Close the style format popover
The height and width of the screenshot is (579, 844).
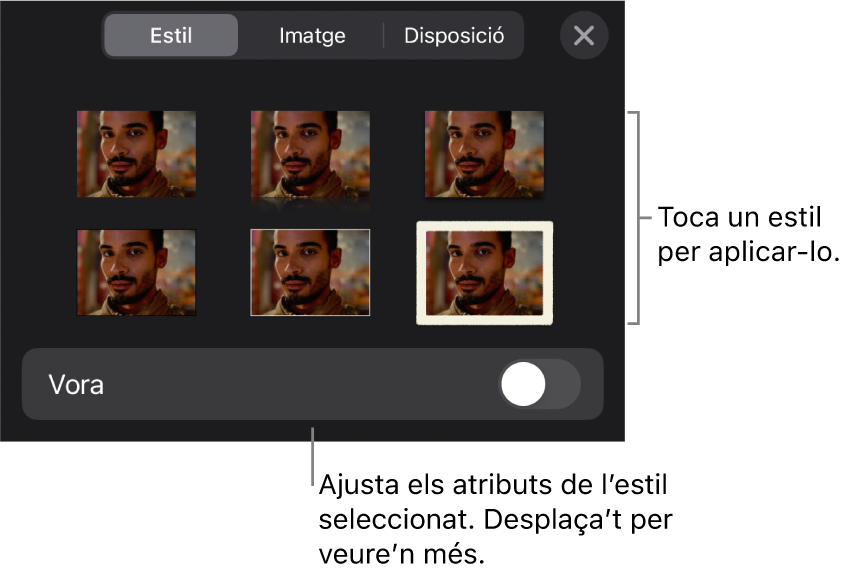(584, 35)
